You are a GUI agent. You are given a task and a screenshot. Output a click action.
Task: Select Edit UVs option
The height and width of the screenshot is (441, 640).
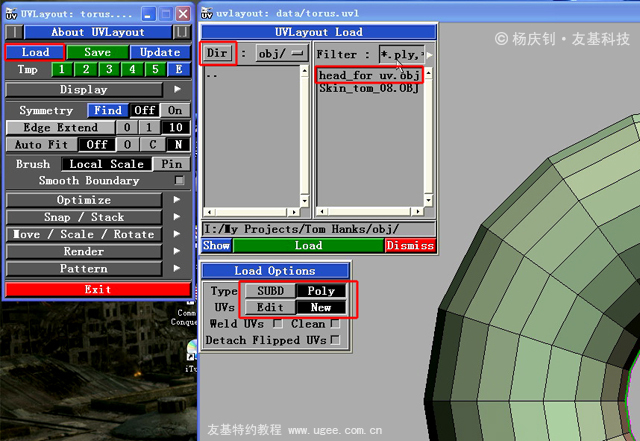[270, 307]
